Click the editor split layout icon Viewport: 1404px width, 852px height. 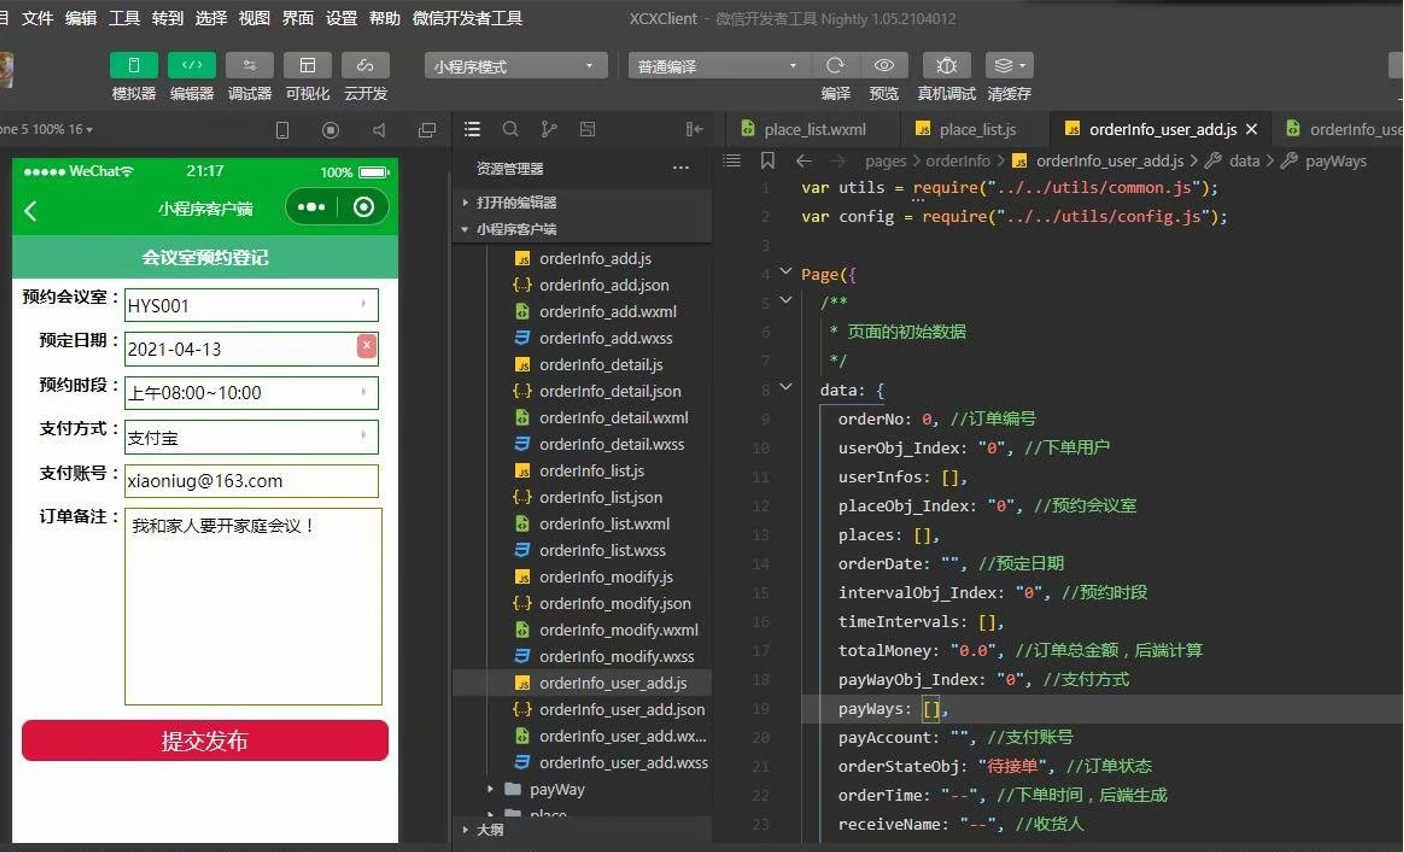(588, 129)
